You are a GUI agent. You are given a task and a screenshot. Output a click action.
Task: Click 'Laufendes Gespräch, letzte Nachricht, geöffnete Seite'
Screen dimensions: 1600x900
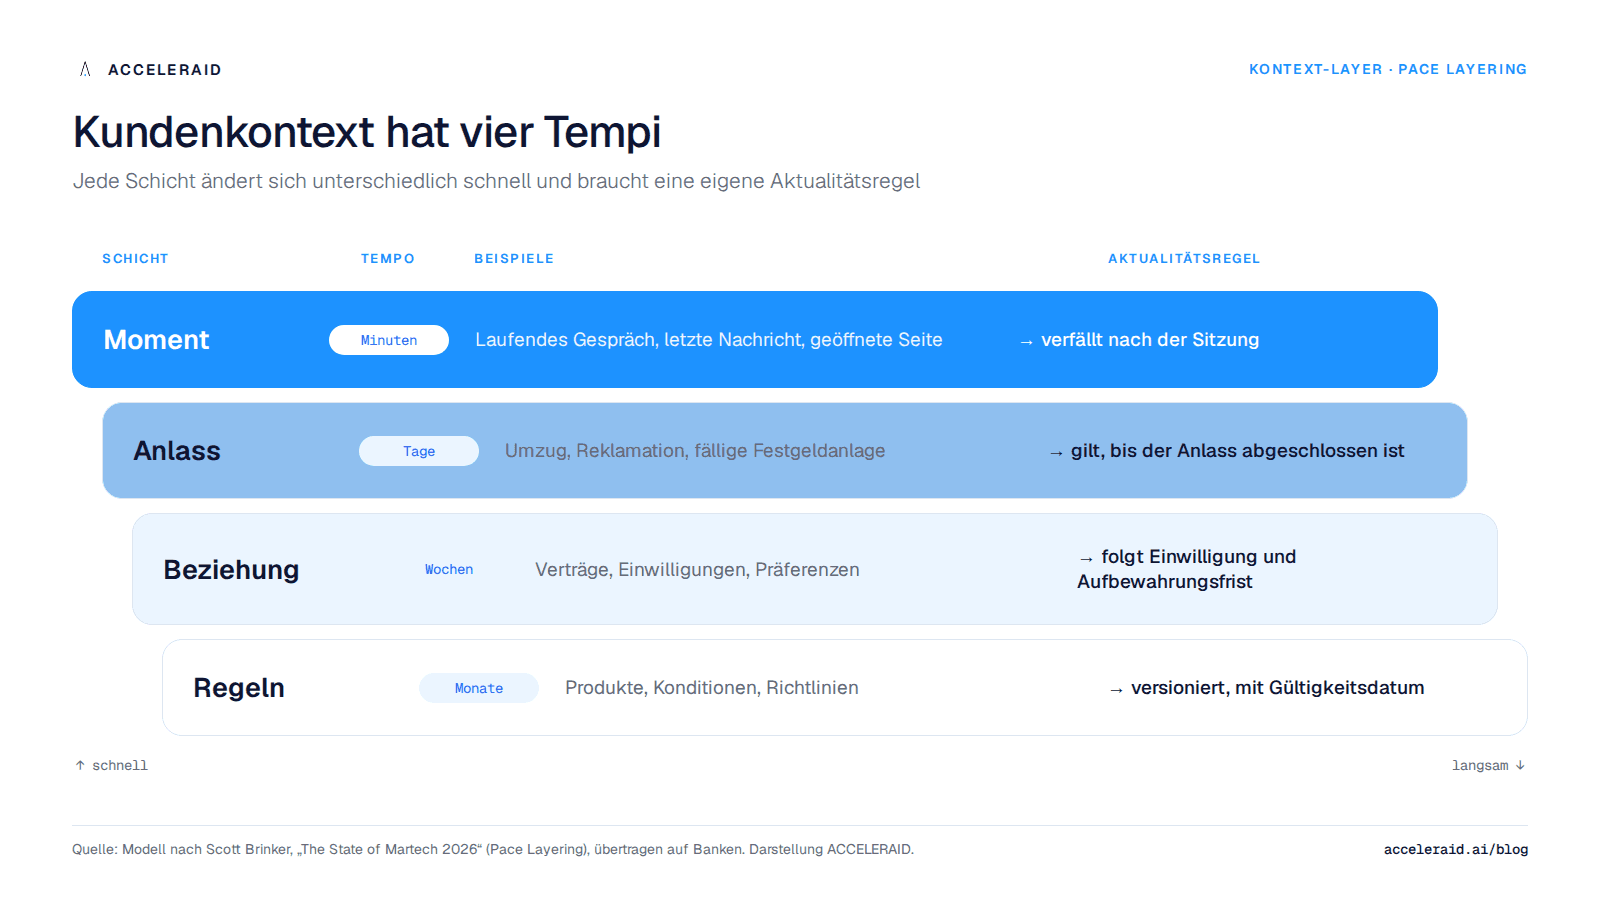click(709, 340)
